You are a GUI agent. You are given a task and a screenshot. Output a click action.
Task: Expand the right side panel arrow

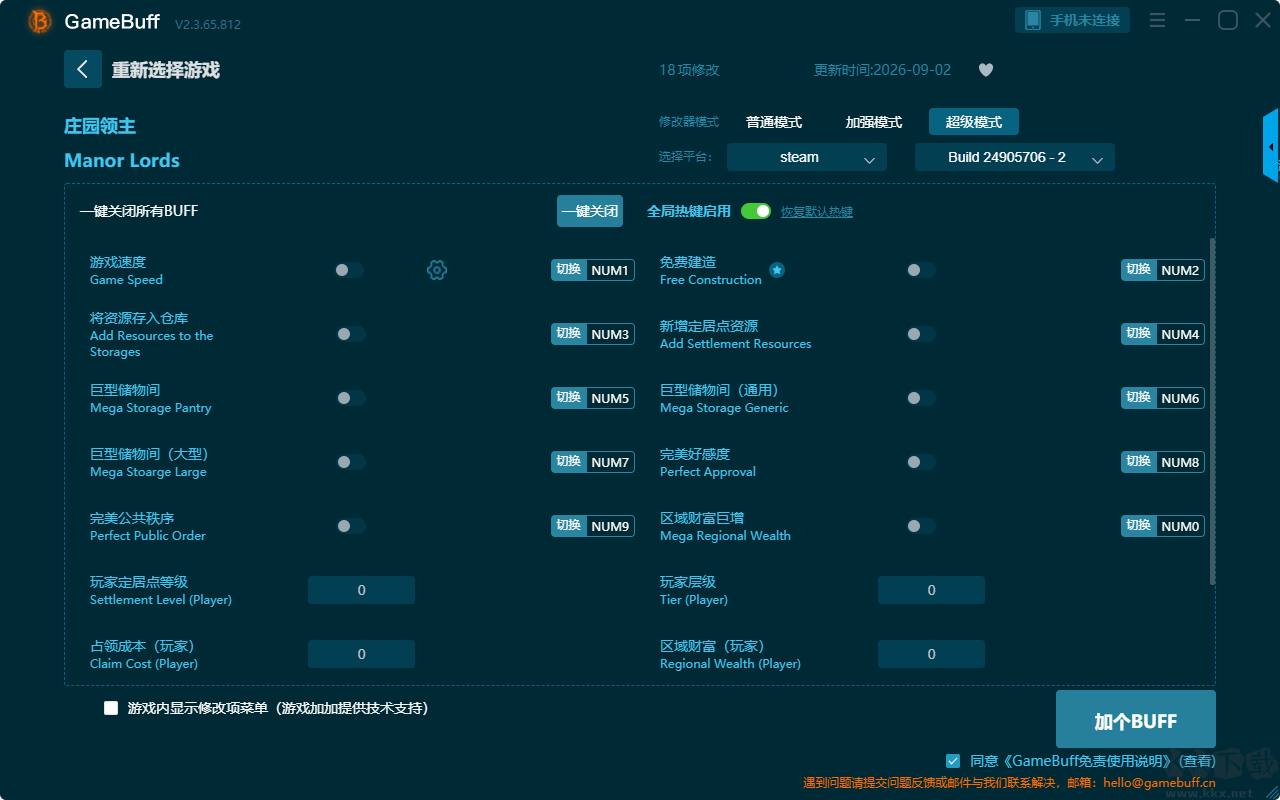(1271, 146)
